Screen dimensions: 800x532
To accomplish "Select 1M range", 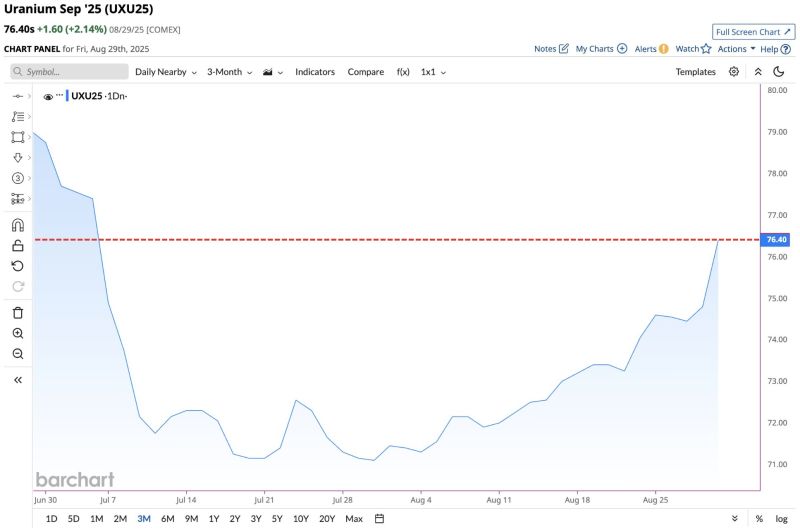I will pos(96,519).
